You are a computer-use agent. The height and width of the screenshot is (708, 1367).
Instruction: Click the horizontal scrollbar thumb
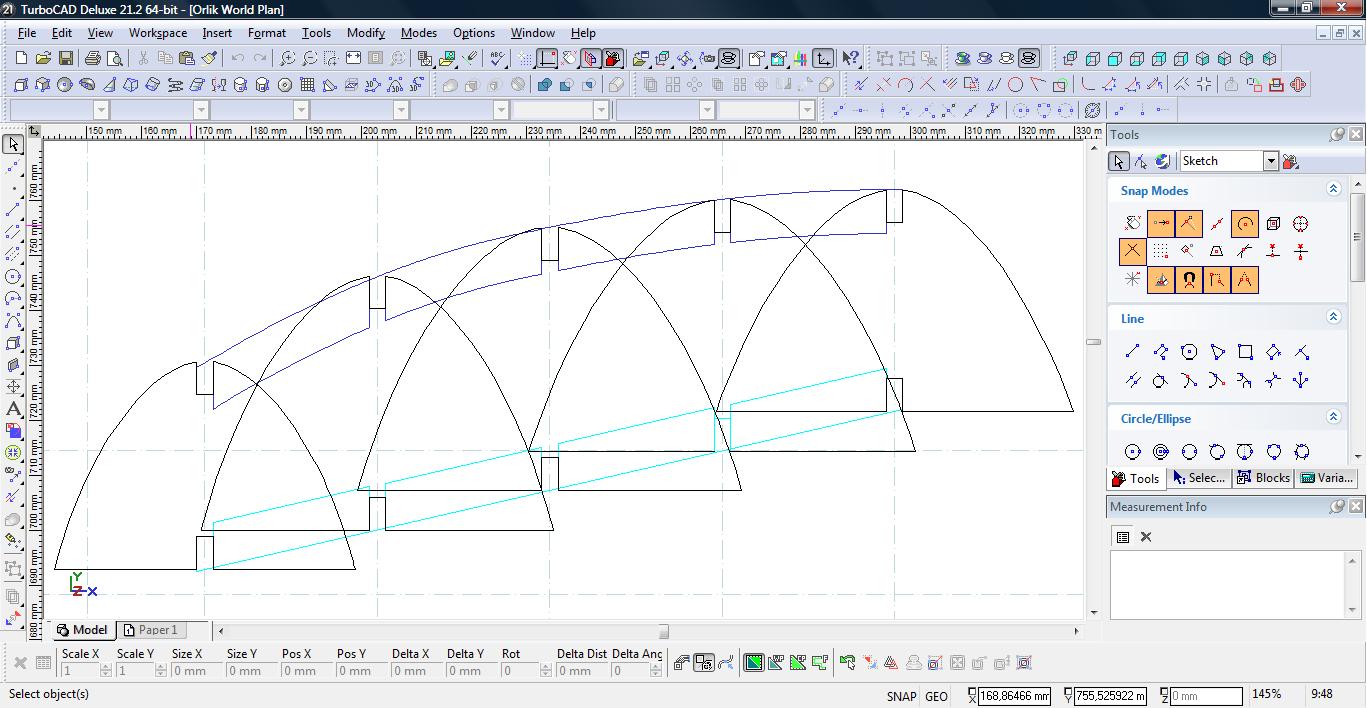[x=663, y=631]
